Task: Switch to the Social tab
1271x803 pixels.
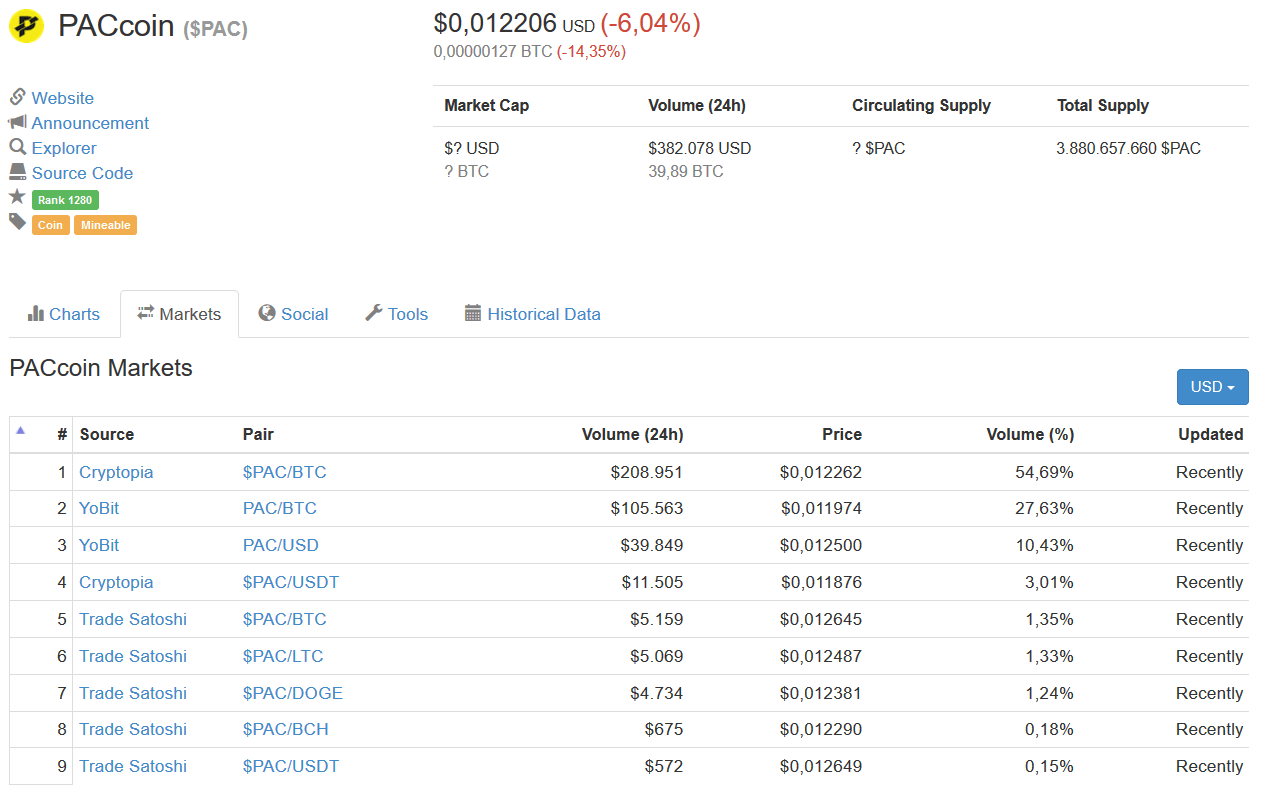Action: (293, 314)
